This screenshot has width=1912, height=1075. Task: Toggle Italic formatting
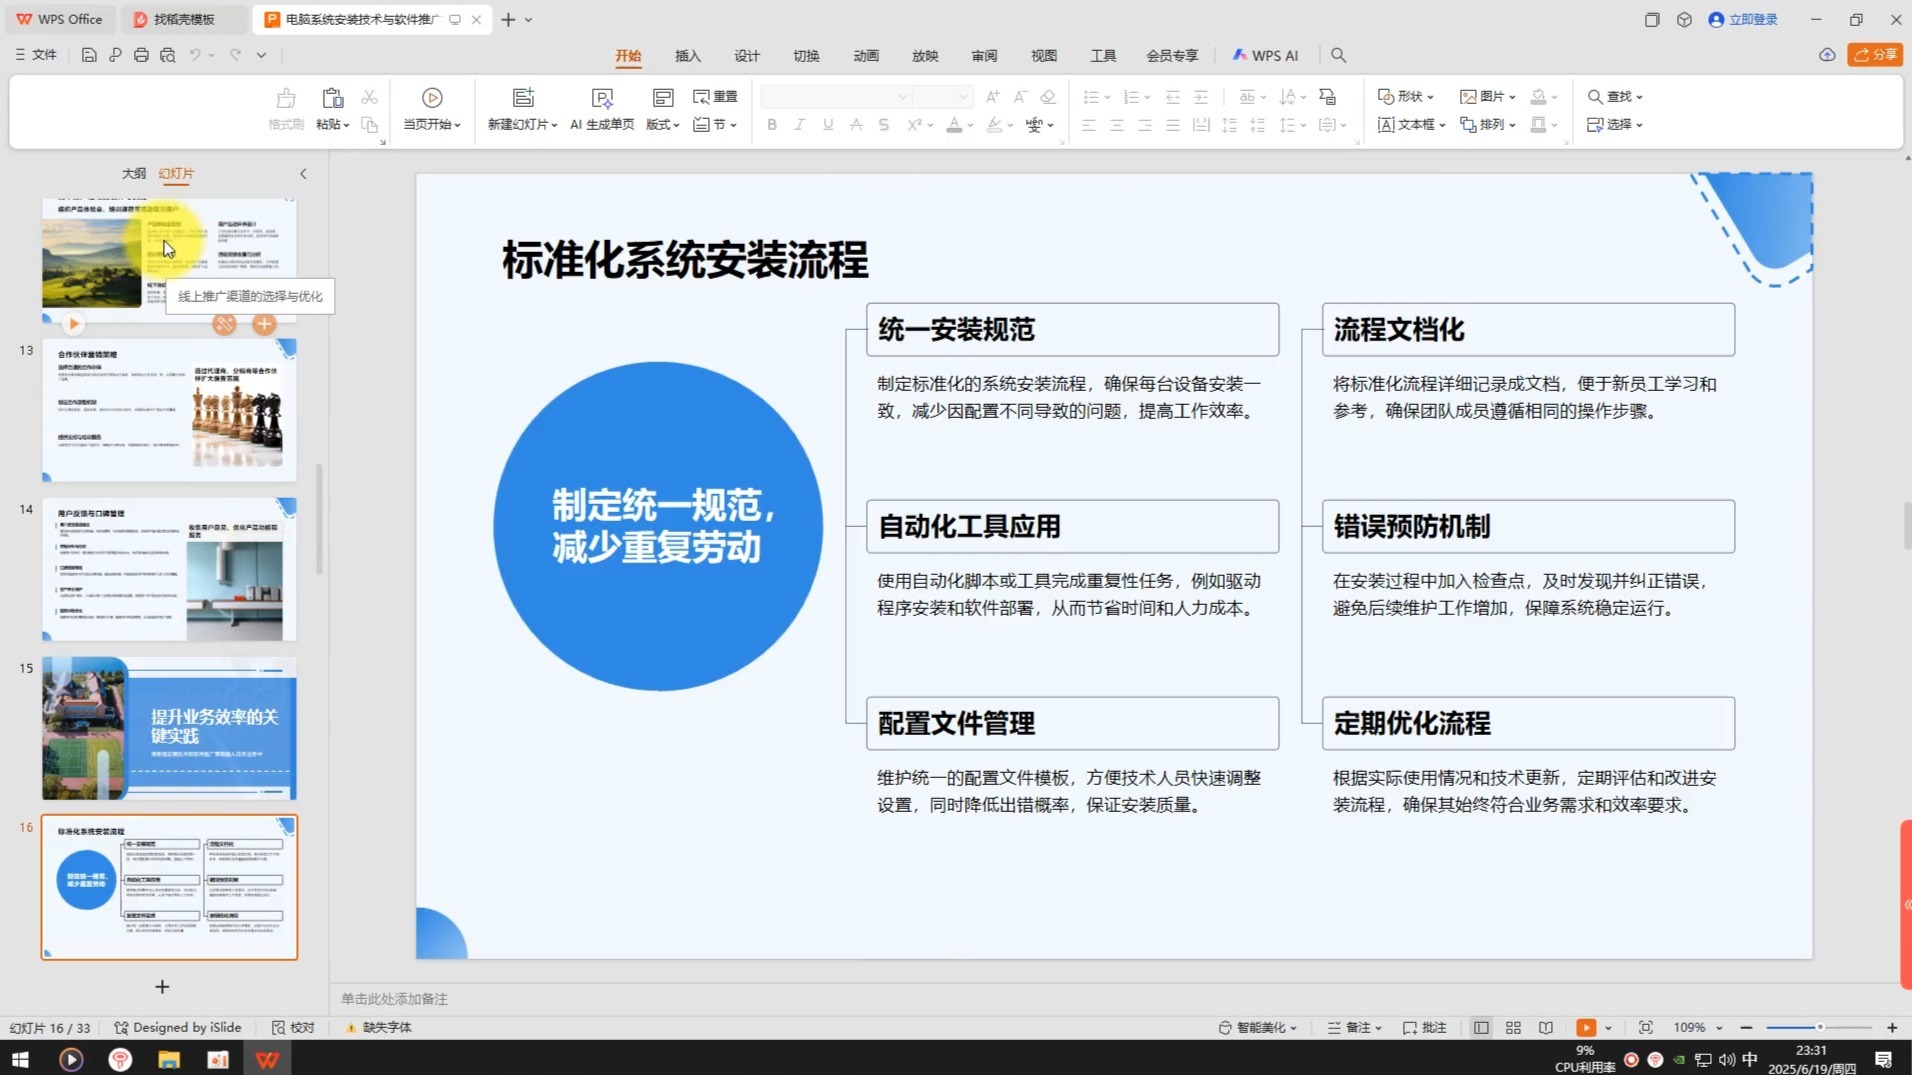click(x=799, y=125)
